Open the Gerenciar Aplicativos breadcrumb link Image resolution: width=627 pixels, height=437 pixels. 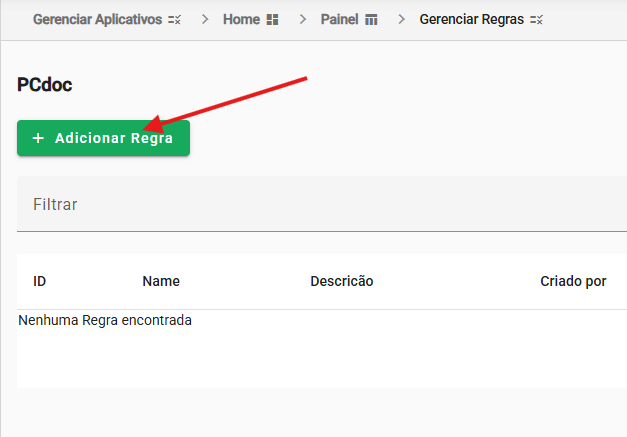[97, 20]
